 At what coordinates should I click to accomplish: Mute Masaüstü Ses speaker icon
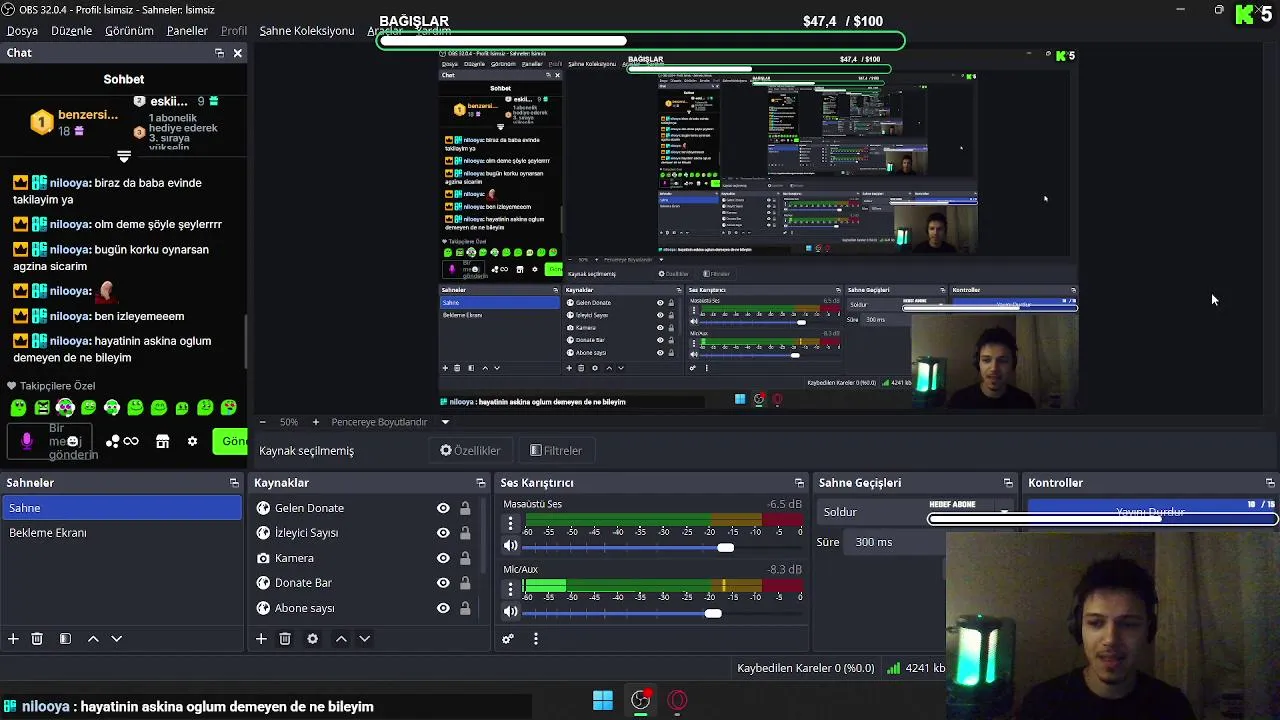(510, 546)
